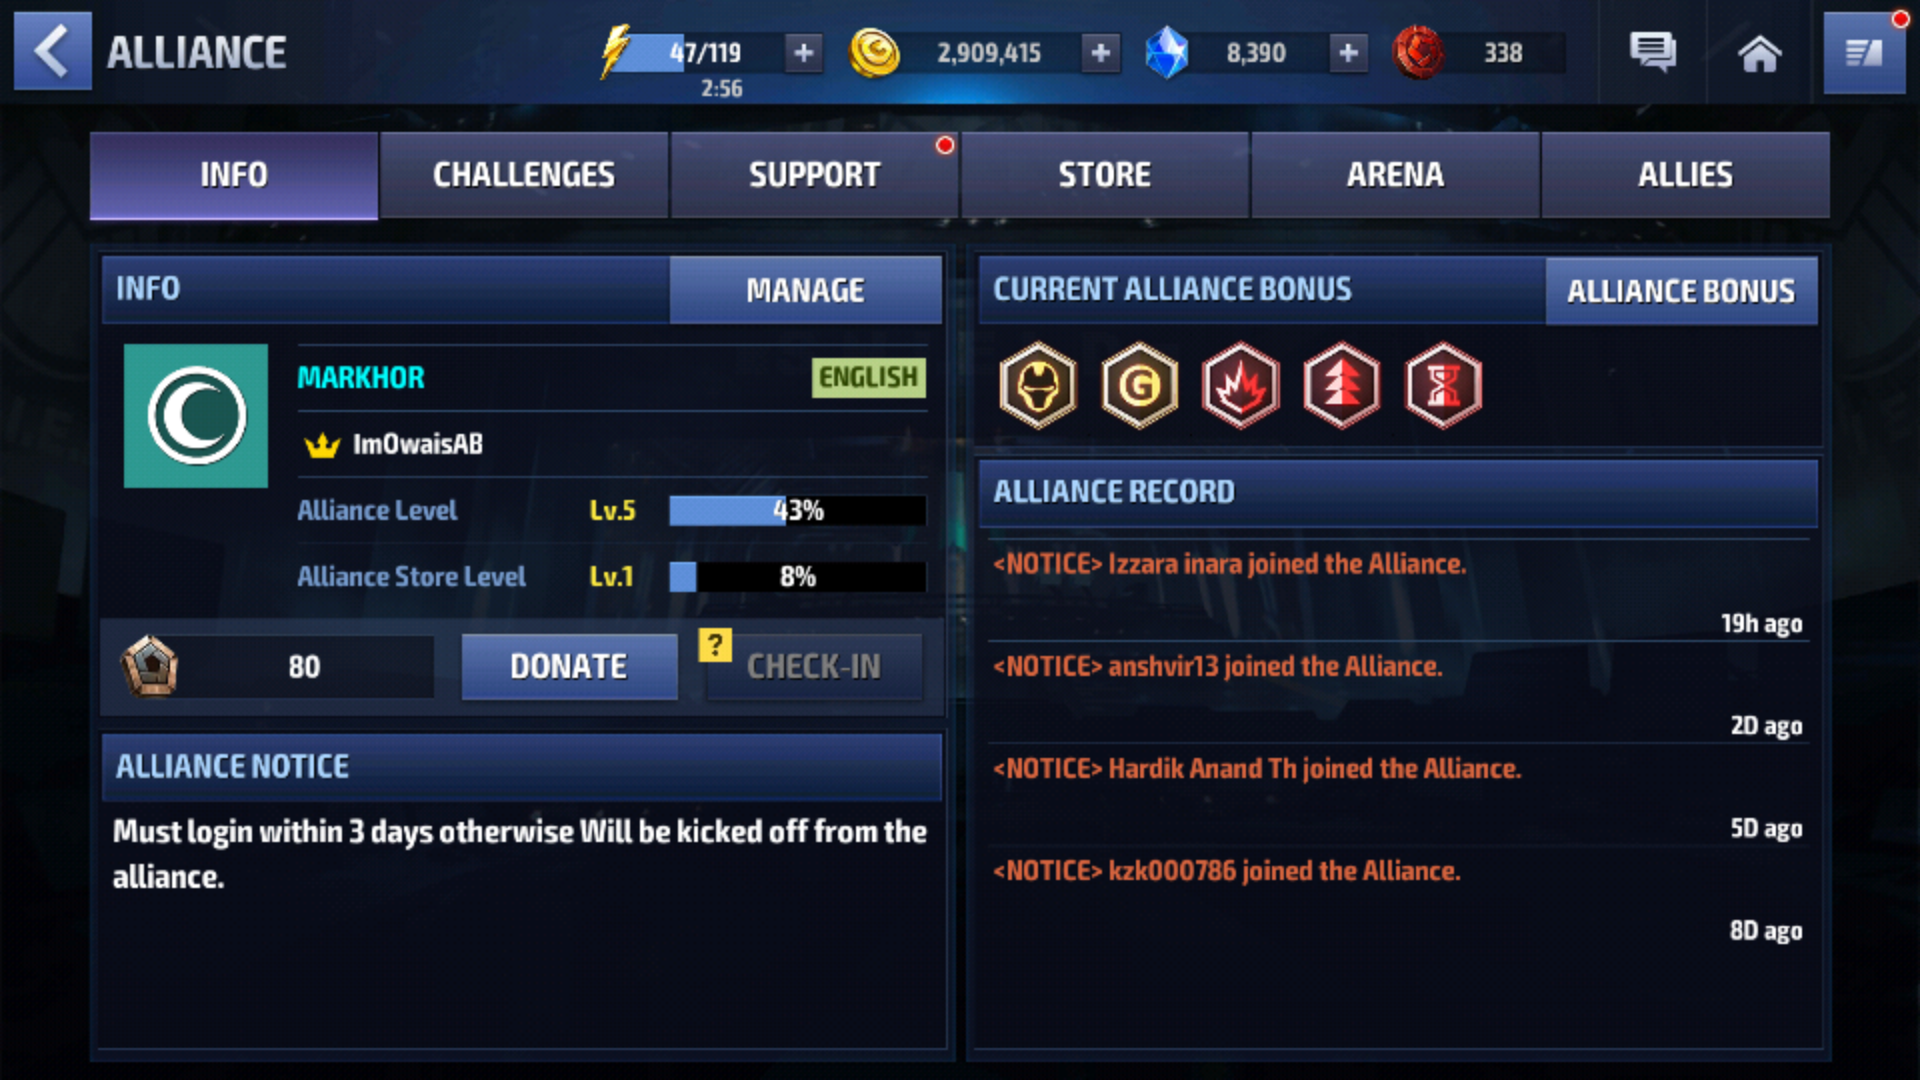Click the MANAGE button

point(805,290)
